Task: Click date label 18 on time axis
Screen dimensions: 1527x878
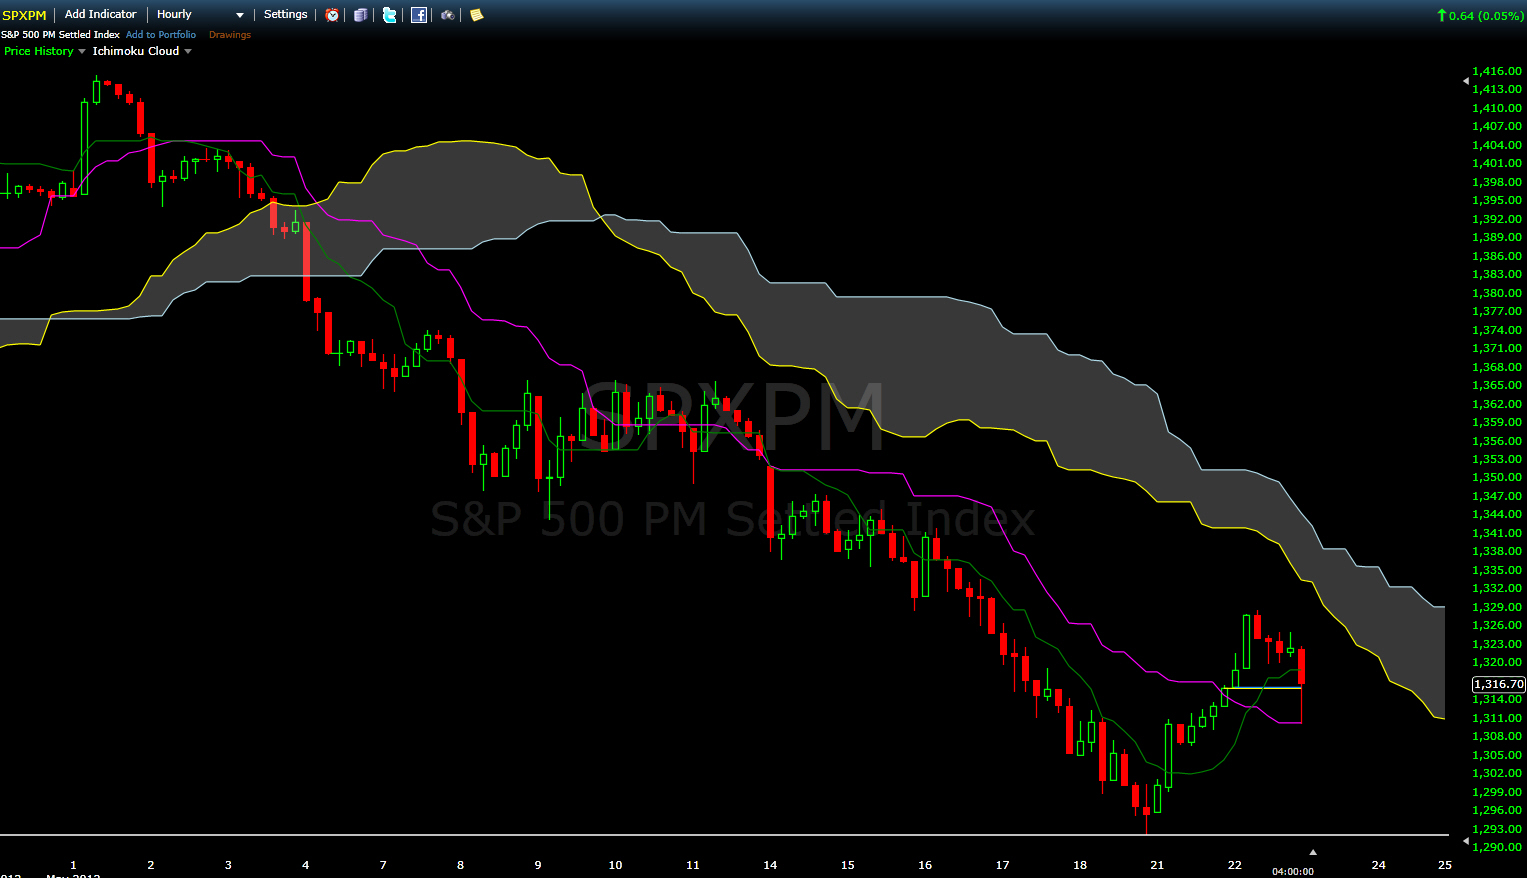Action: click(1080, 865)
